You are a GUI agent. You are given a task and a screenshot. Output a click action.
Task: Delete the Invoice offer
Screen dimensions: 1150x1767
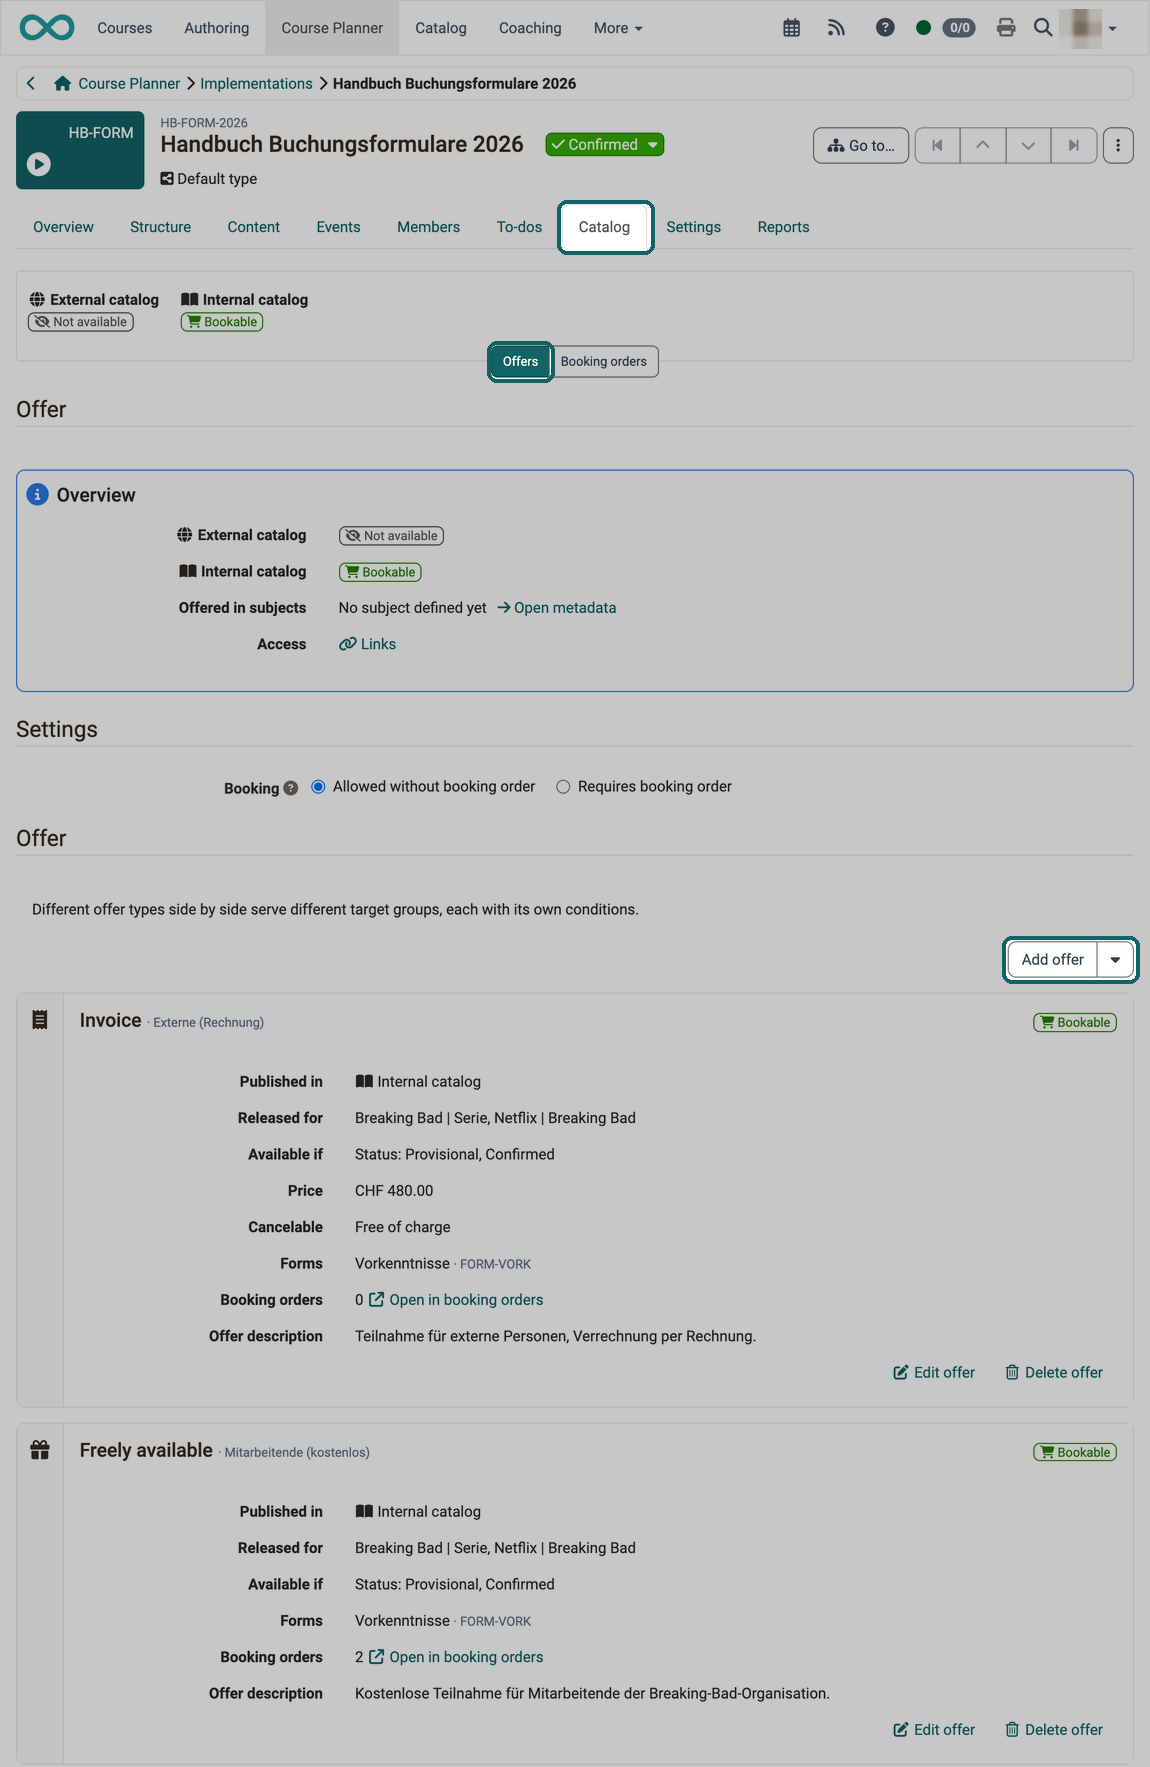tap(1054, 1373)
